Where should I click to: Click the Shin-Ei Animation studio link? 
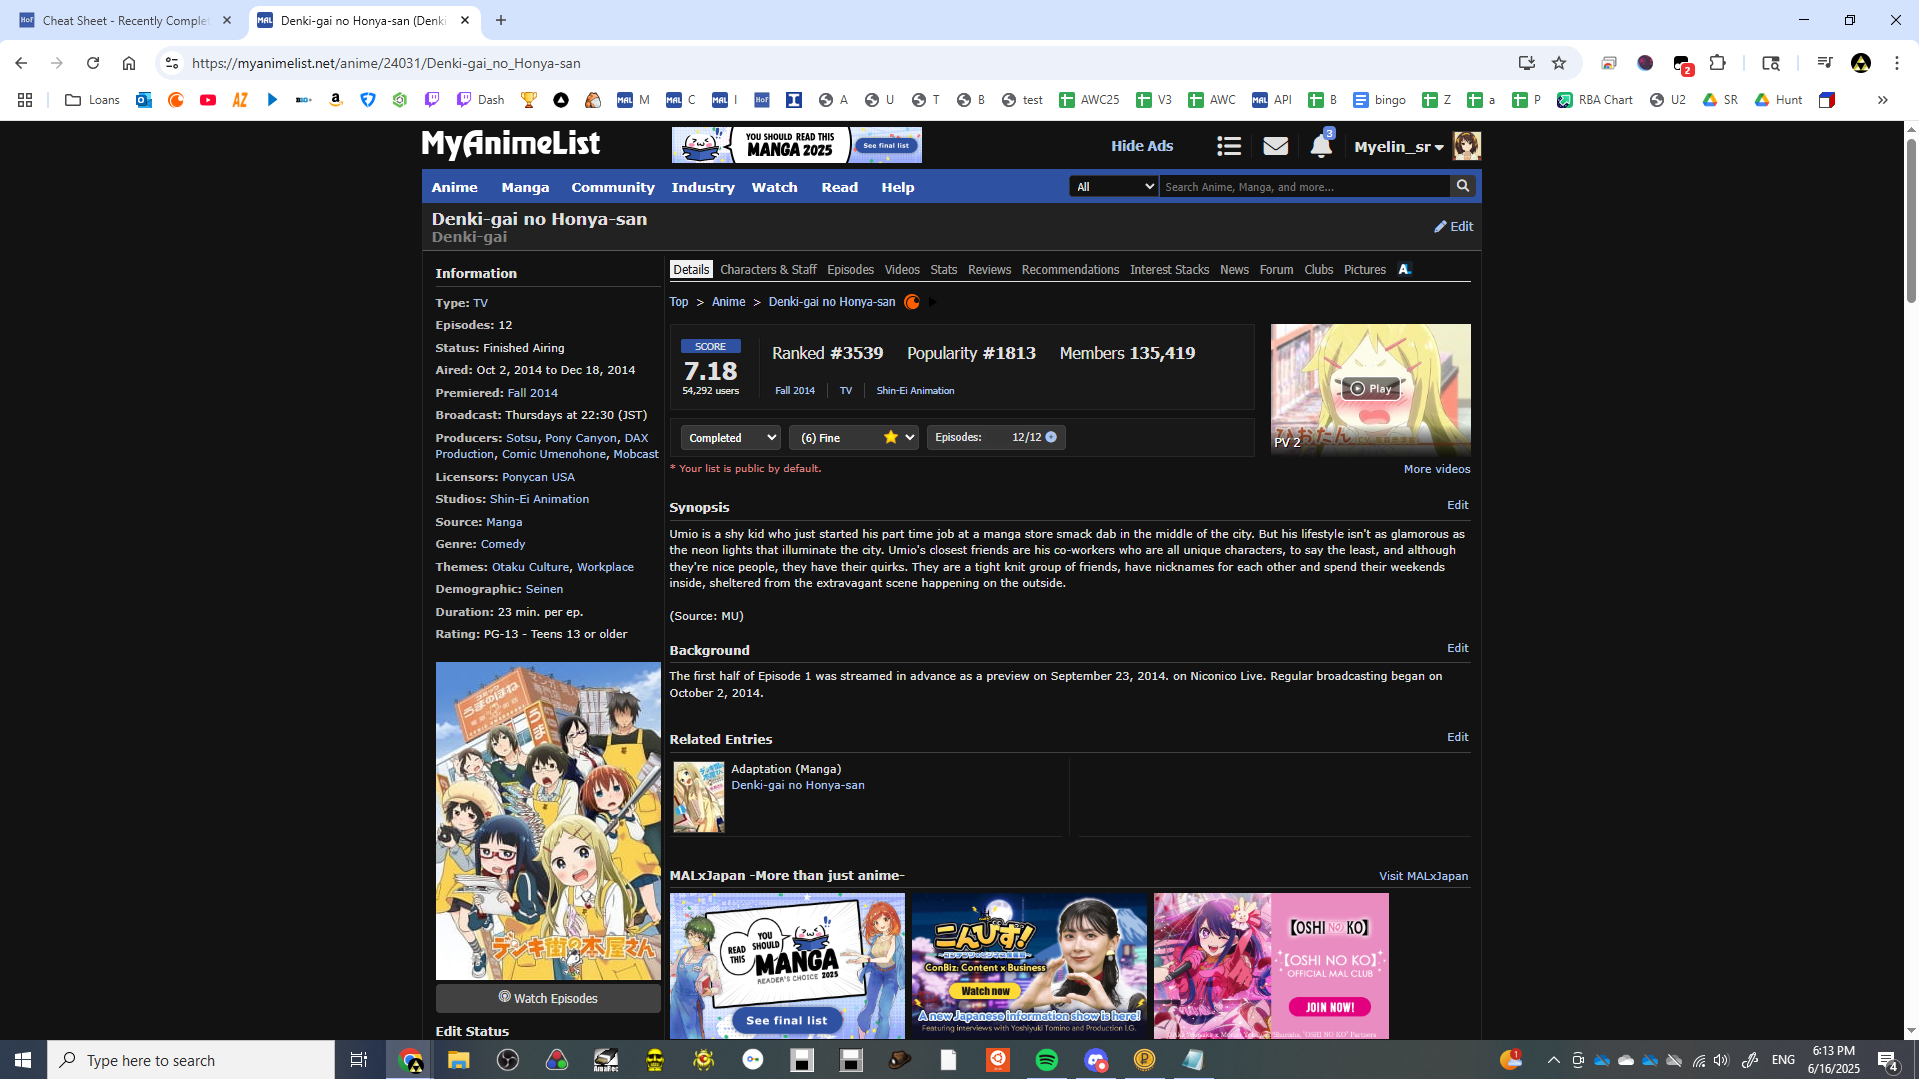click(x=539, y=499)
